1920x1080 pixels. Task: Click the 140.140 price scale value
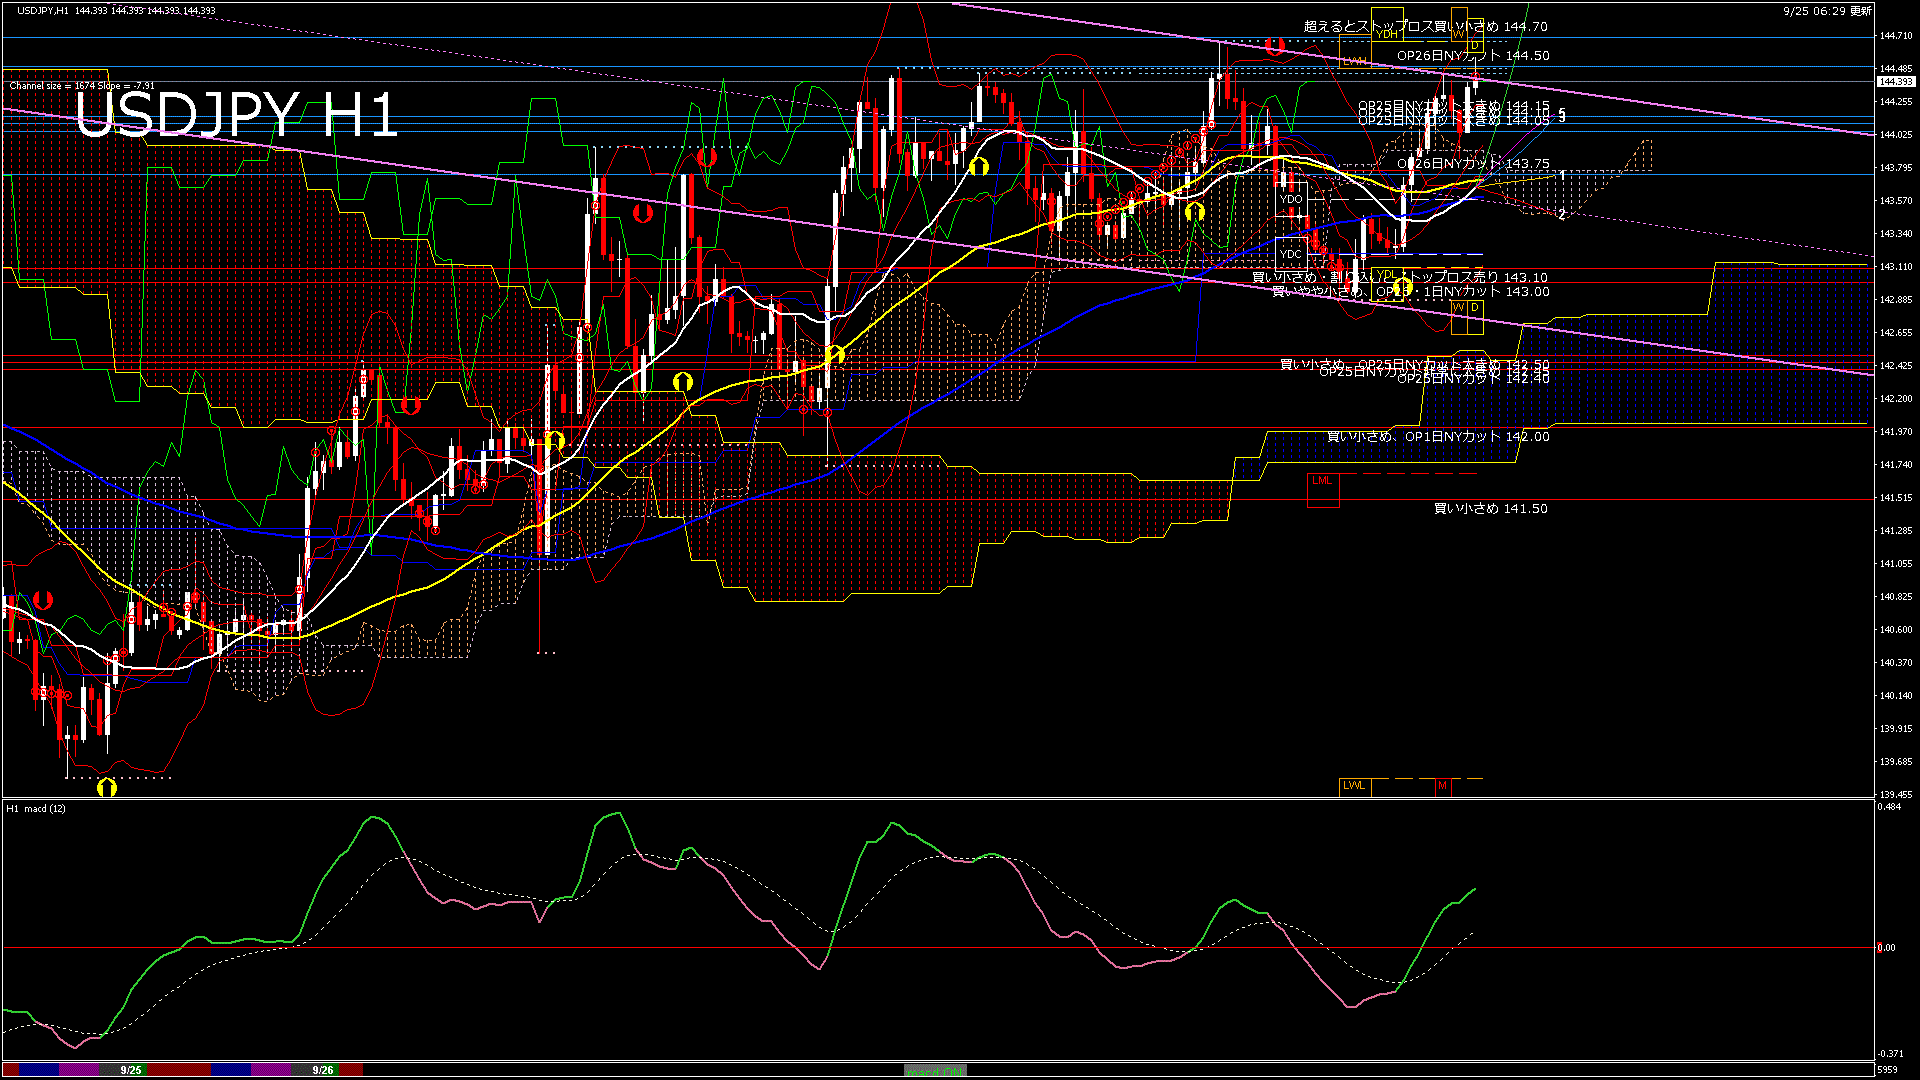pos(1896,696)
